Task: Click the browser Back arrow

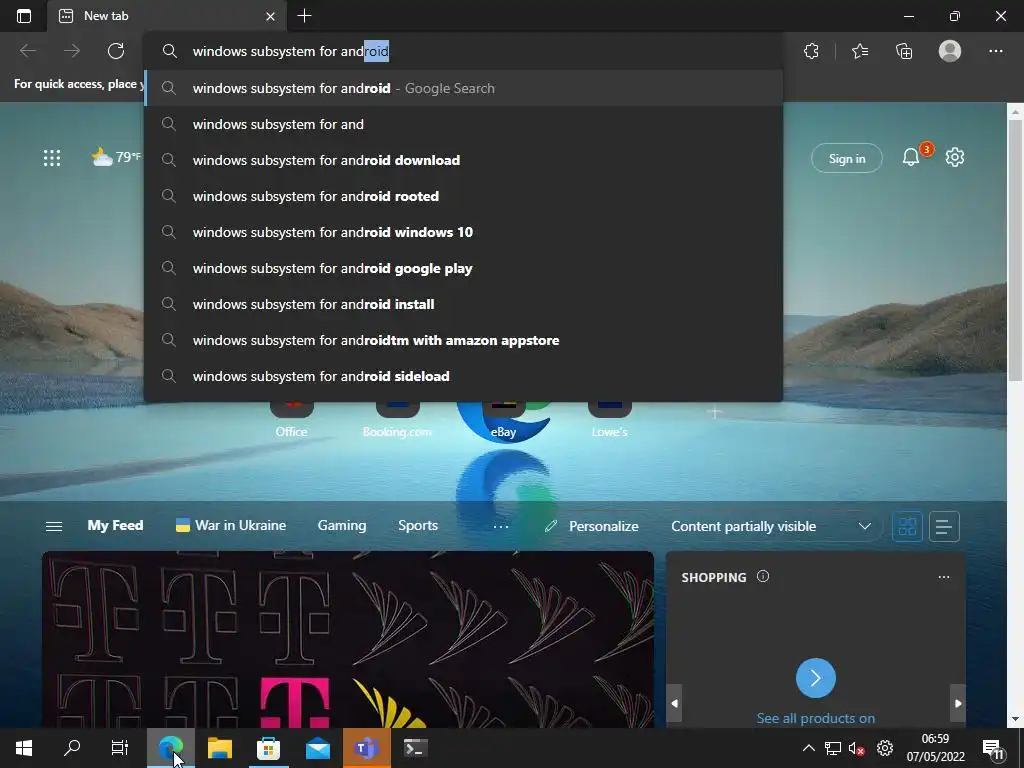Action: point(27,51)
